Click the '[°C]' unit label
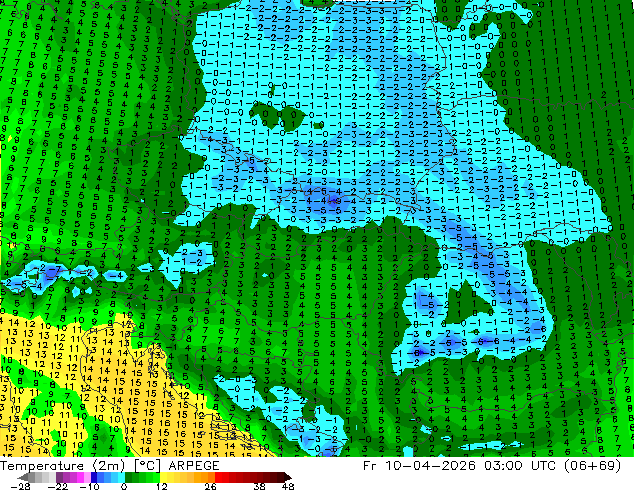Image resolution: width=634 pixels, height=490 pixels. (x=148, y=466)
